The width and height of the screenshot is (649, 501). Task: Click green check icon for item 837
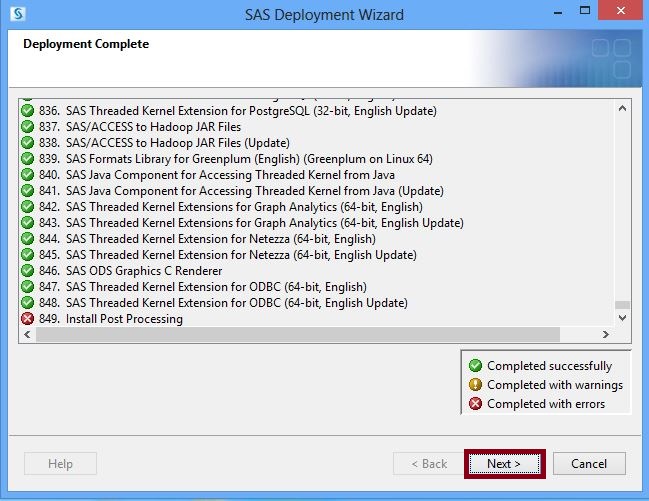coord(27,127)
